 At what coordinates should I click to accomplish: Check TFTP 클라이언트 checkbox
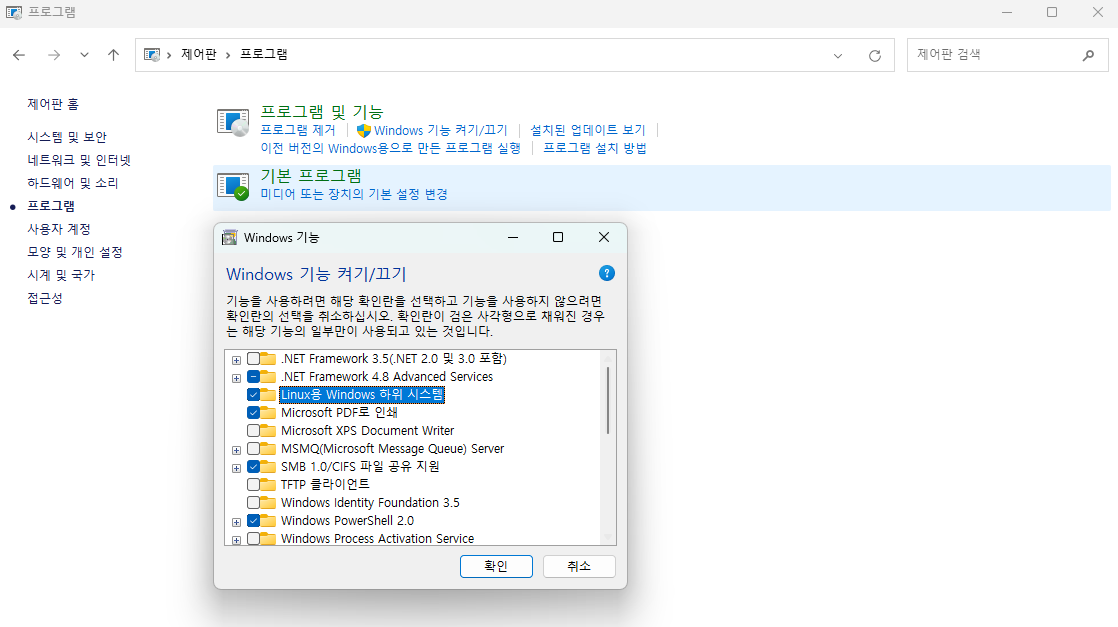(x=253, y=484)
